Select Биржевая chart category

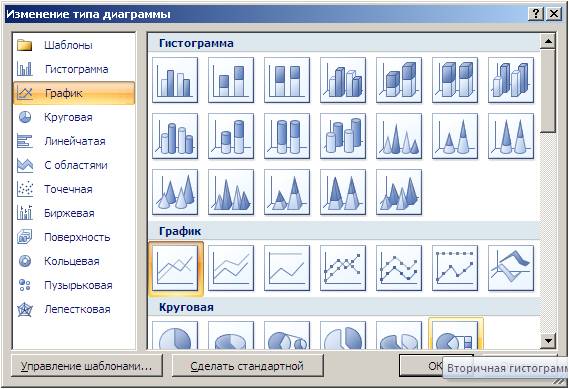click(x=74, y=213)
